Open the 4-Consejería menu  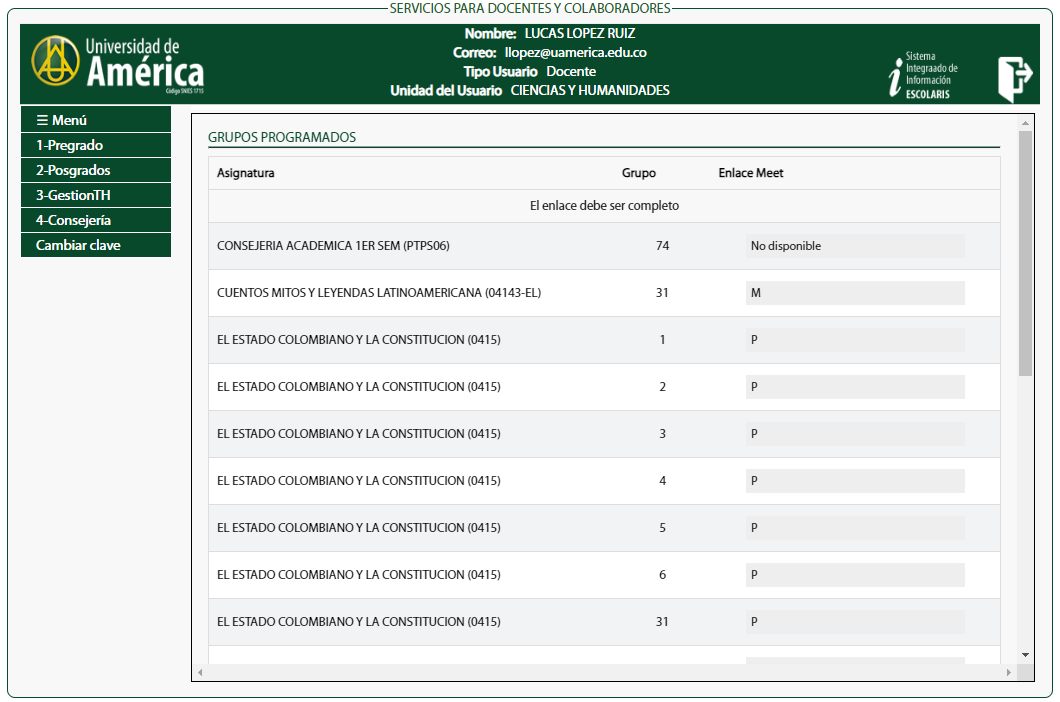tap(95, 220)
